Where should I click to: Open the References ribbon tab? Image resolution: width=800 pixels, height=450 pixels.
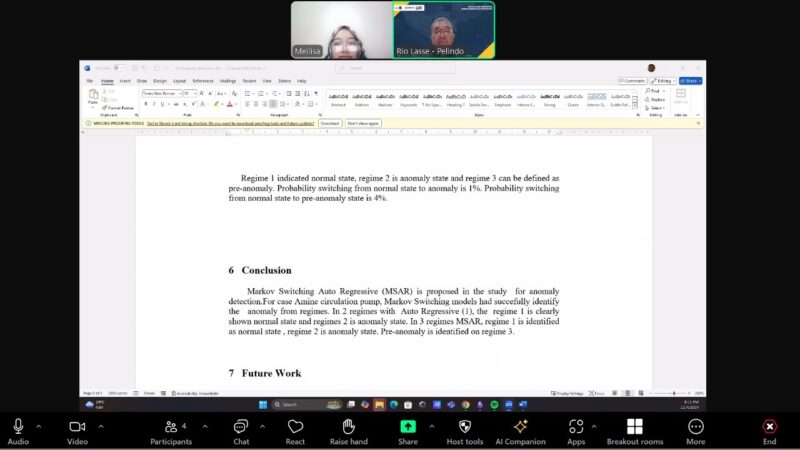point(203,80)
